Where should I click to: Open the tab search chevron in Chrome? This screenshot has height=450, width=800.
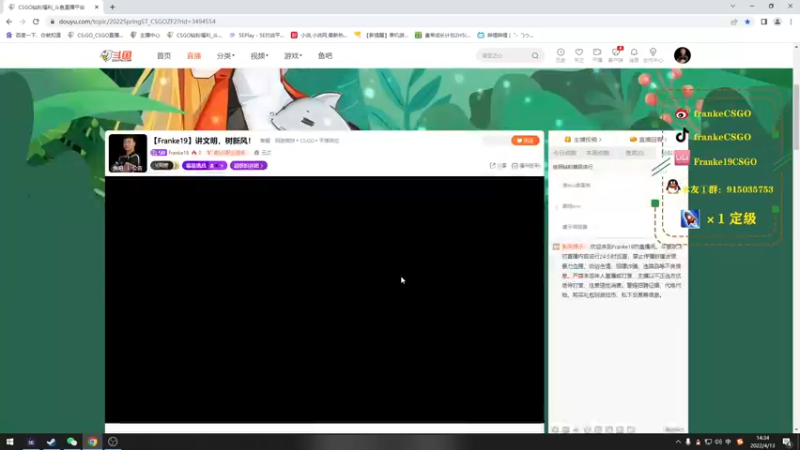pos(733,6)
